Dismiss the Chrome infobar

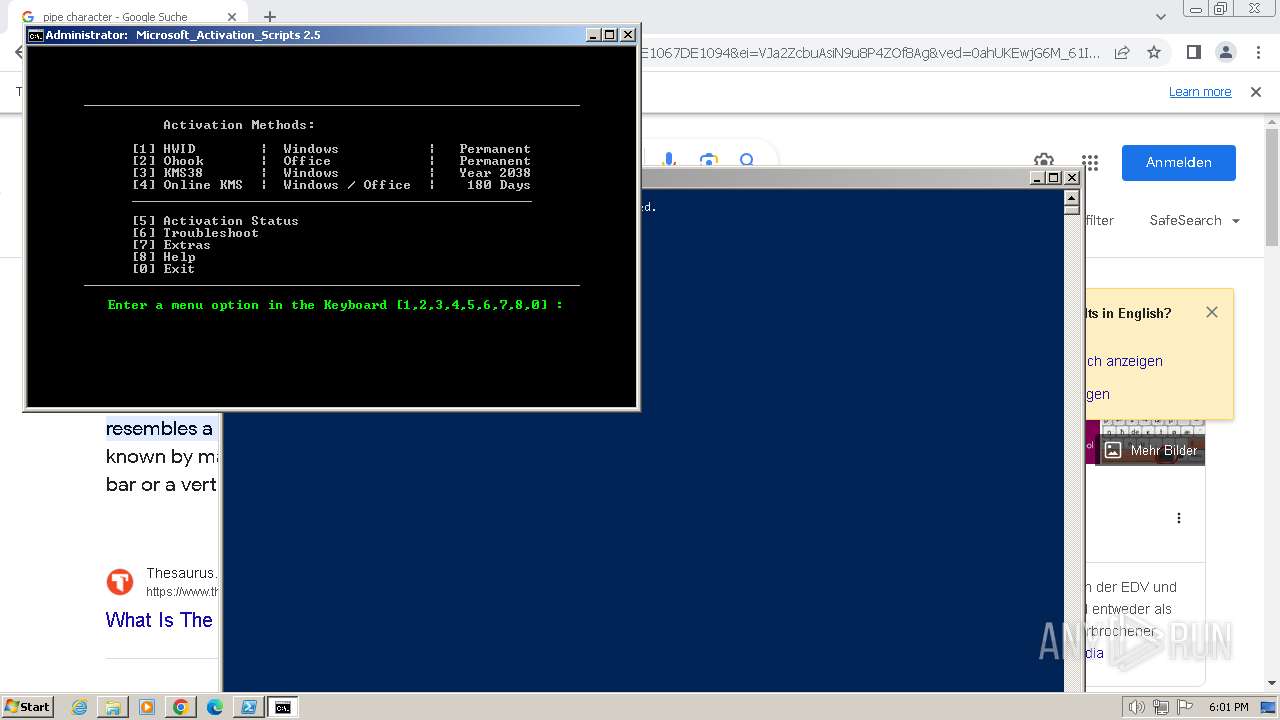tap(1256, 92)
